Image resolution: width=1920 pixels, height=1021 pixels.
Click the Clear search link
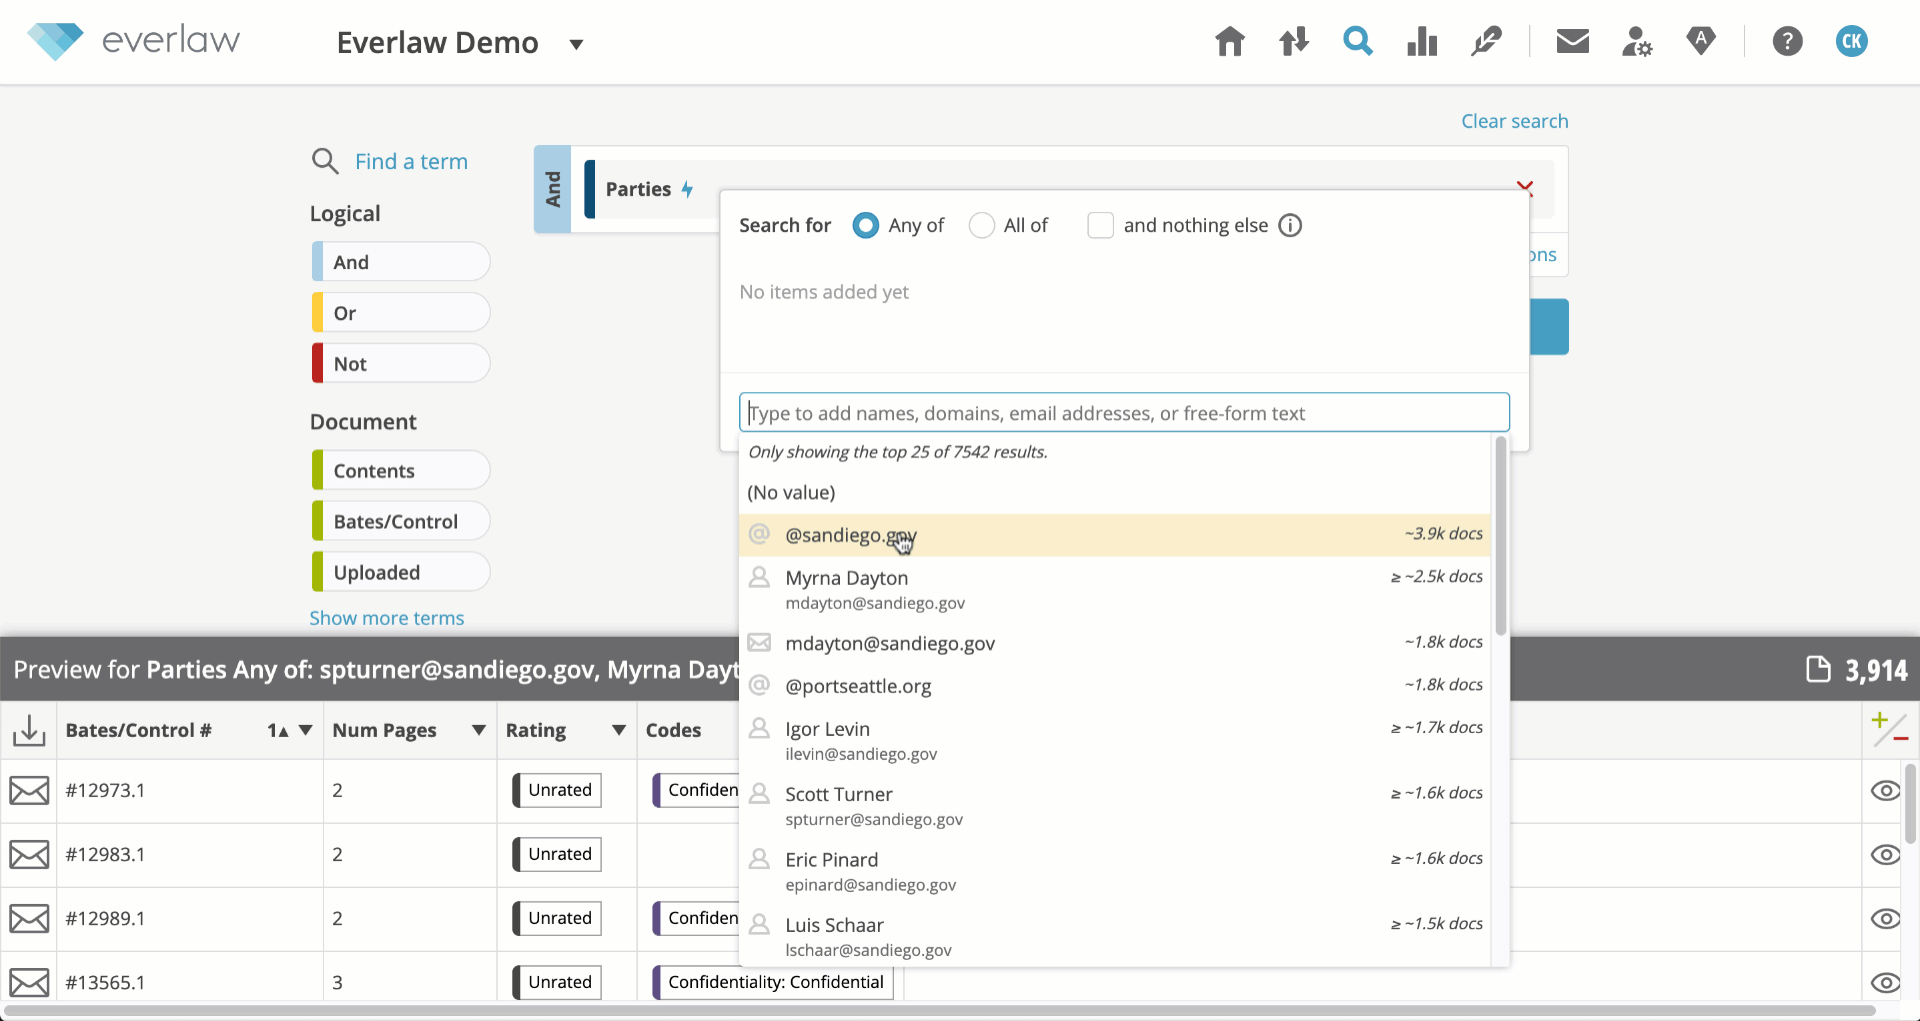point(1514,121)
